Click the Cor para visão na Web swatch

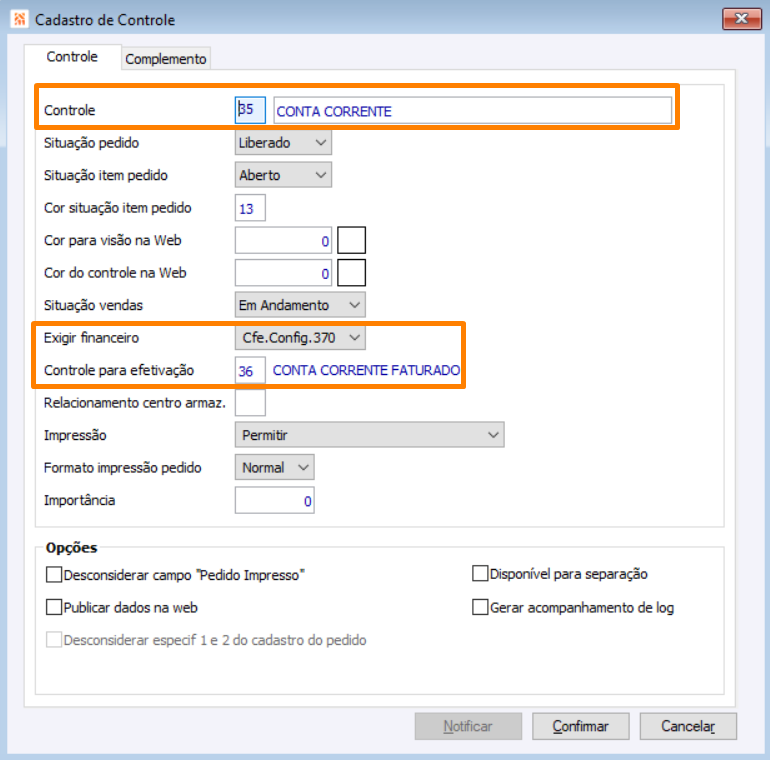click(x=352, y=241)
